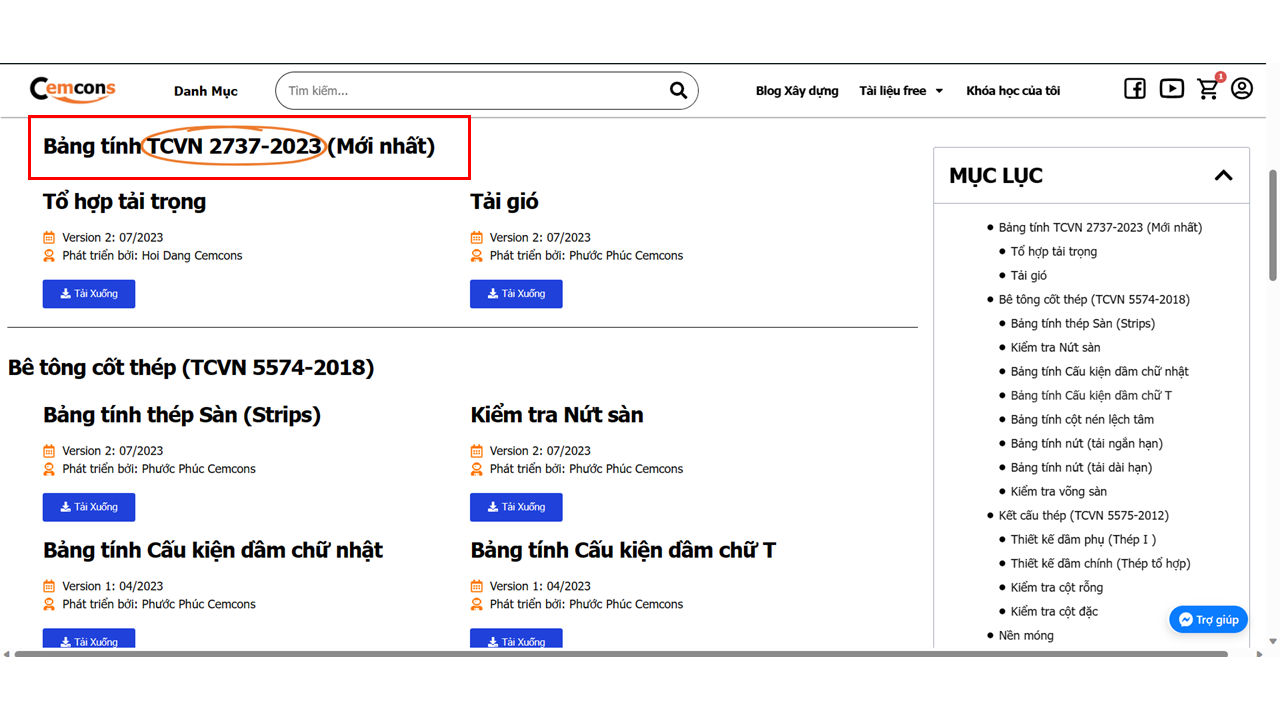The image size is (1280, 720).
Task: Collapse the MỤC LỤC panel
Action: click(1223, 176)
